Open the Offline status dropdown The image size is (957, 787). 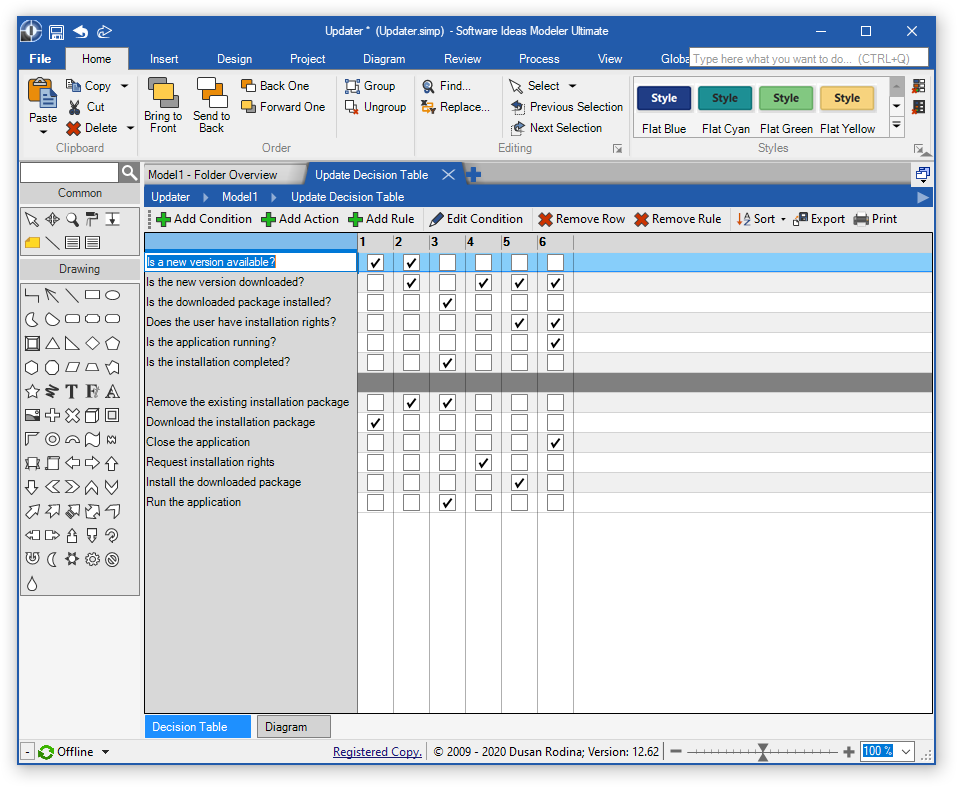[x=106, y=752]
